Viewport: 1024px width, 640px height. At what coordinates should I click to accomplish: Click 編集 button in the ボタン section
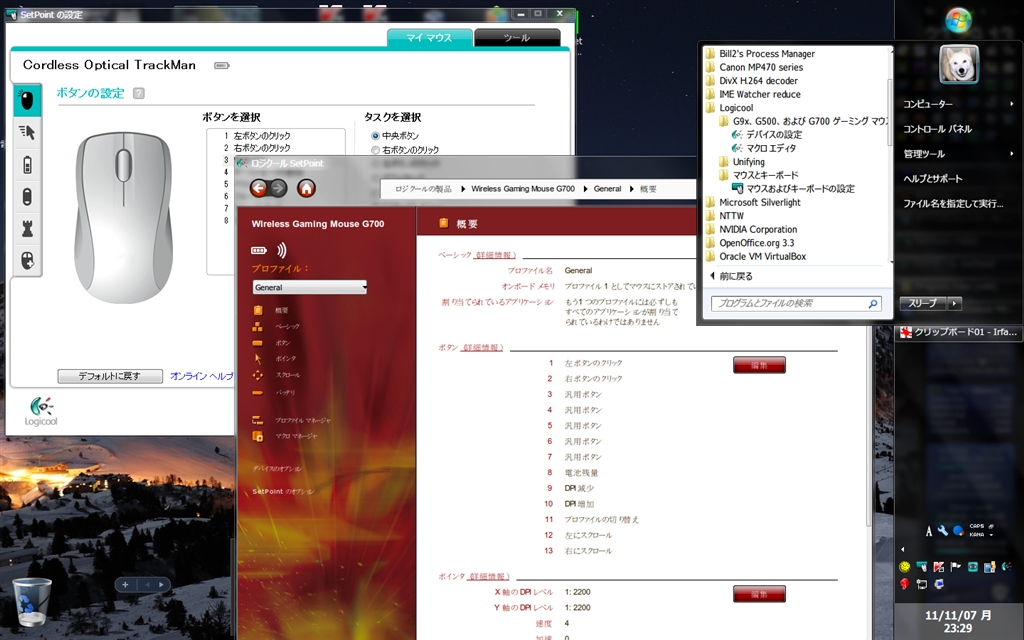pyautogui.click(x=759, y=365)
